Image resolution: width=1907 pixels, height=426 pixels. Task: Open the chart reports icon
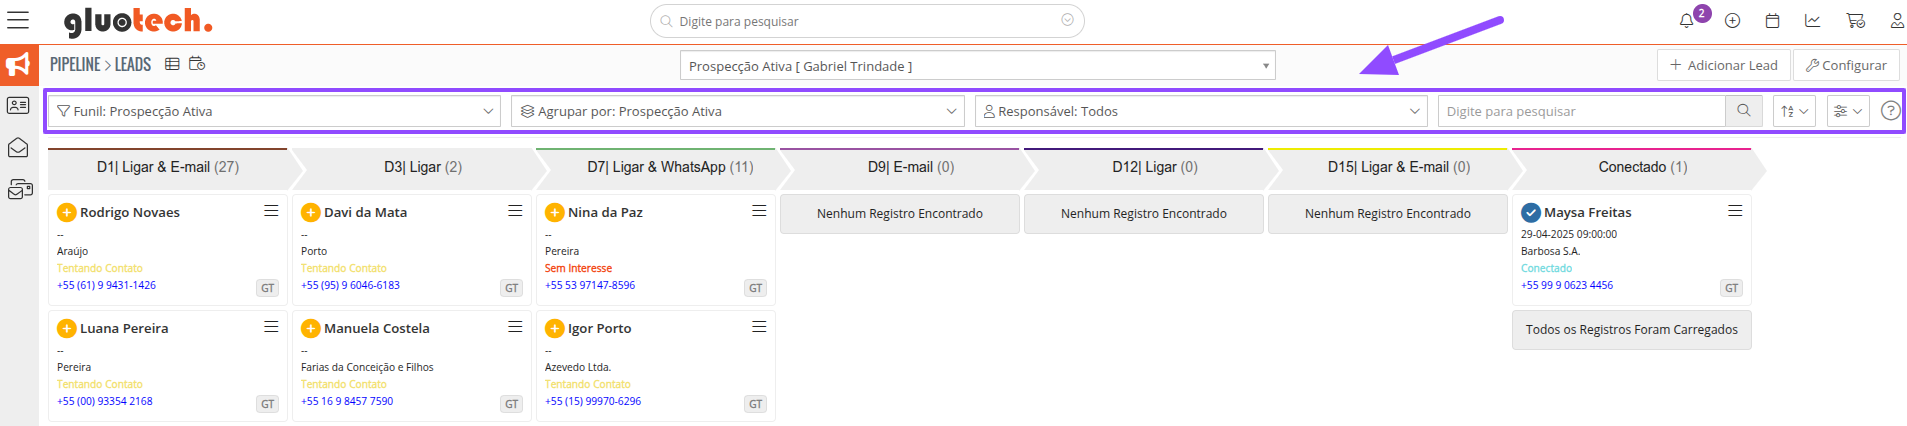point(1812,21)
